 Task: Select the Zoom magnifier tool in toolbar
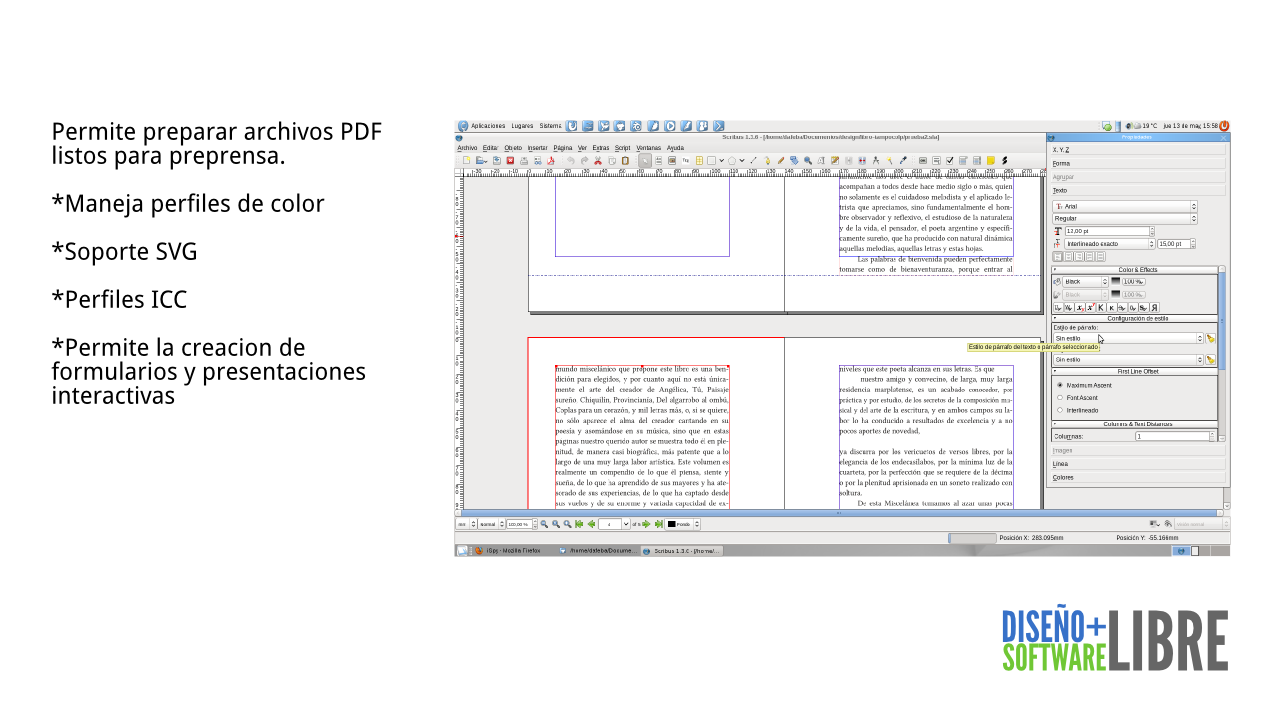[x=808, y=160]
